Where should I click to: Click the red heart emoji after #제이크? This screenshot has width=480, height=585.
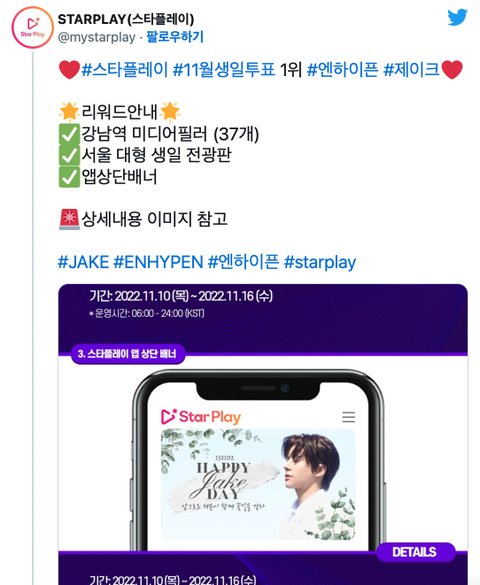[452, 69]
